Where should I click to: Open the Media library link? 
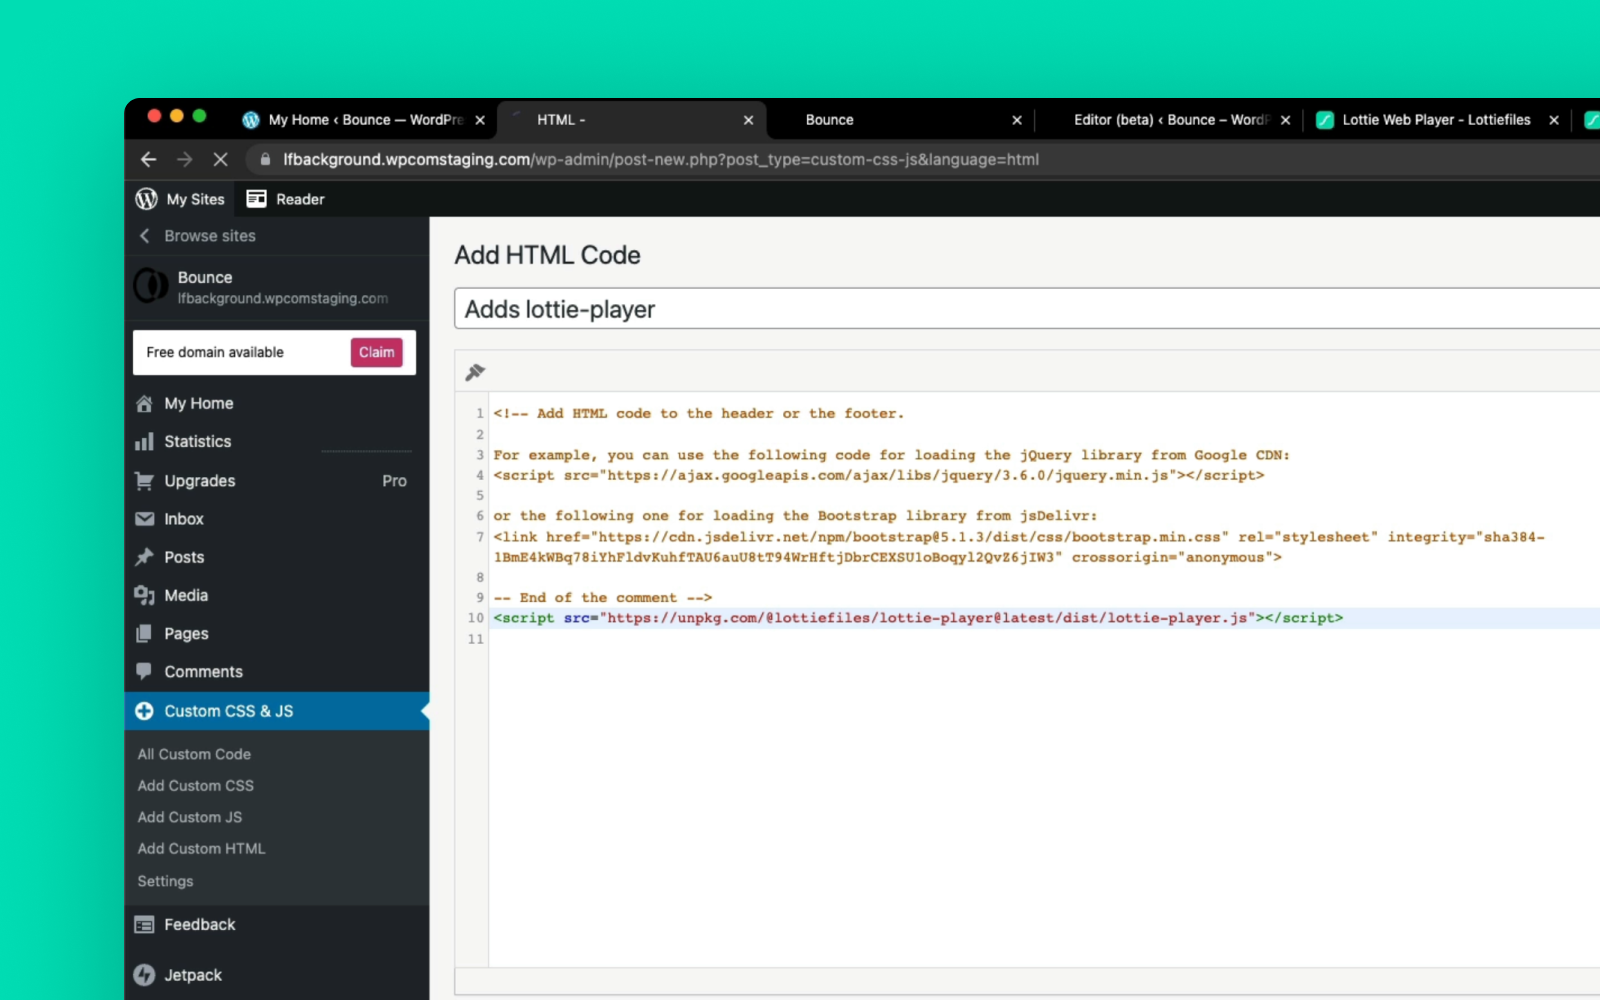point(186,595)
